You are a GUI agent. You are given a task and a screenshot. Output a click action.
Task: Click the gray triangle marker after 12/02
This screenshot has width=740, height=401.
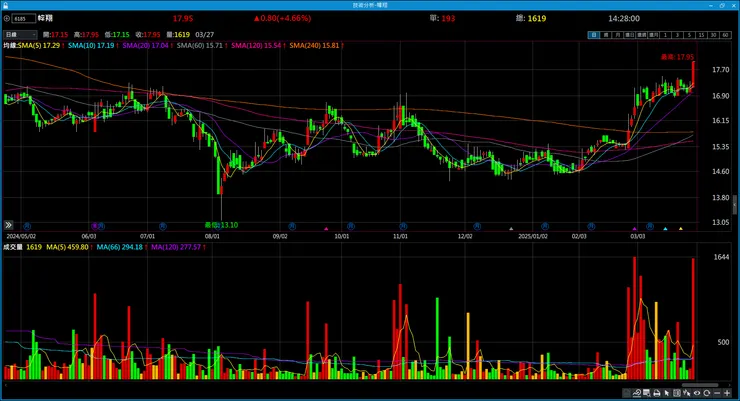point(511,229)
